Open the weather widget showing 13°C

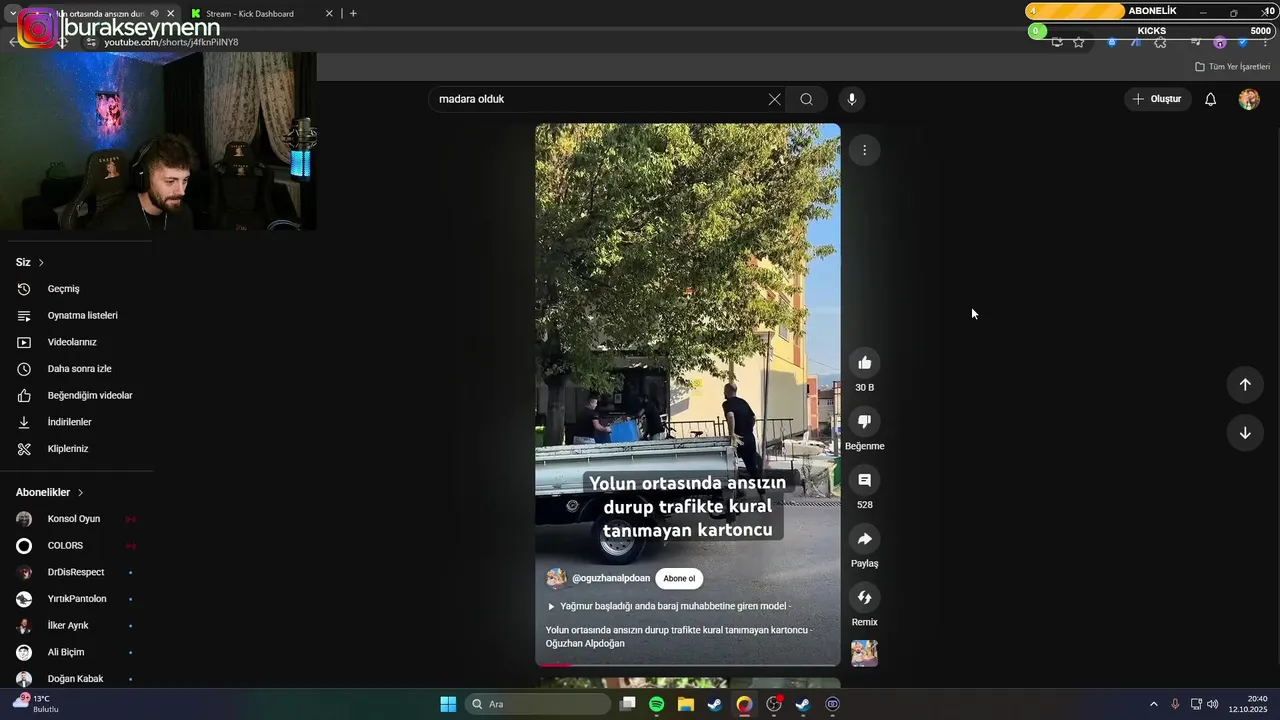click(x=36, y=704)
